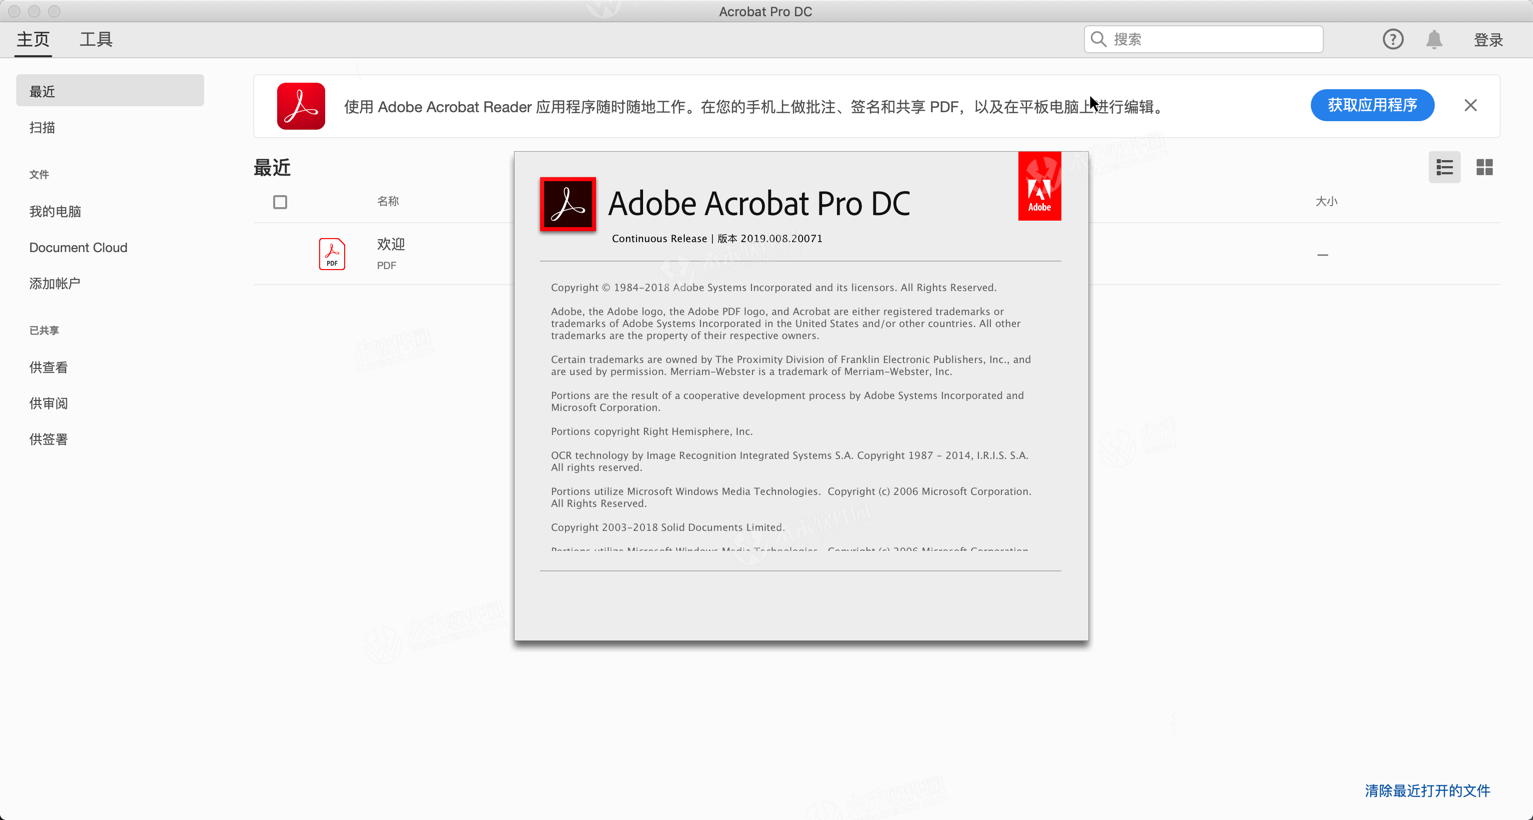Open 我的电脑 in the sidebar

[x=55, y=212]
